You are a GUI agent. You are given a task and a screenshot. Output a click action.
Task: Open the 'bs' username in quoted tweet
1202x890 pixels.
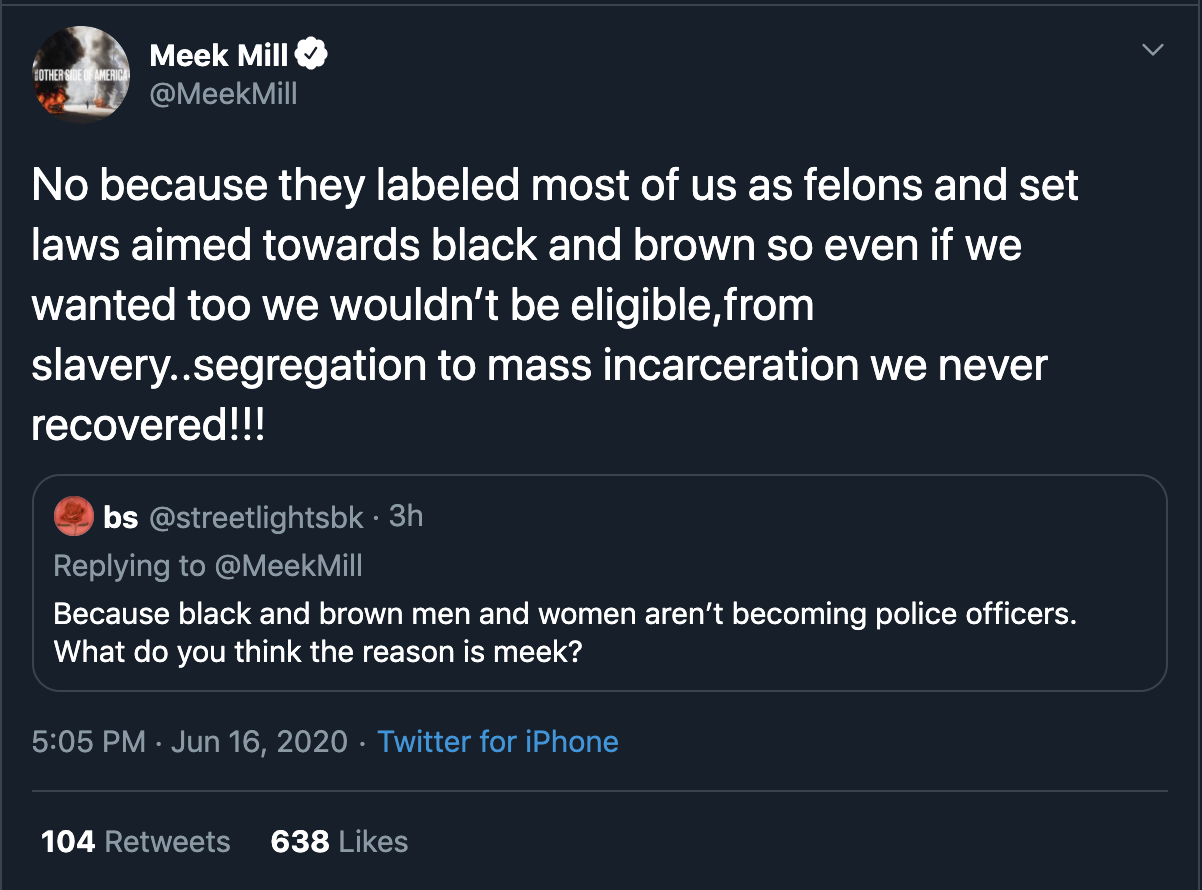[121, 516]
